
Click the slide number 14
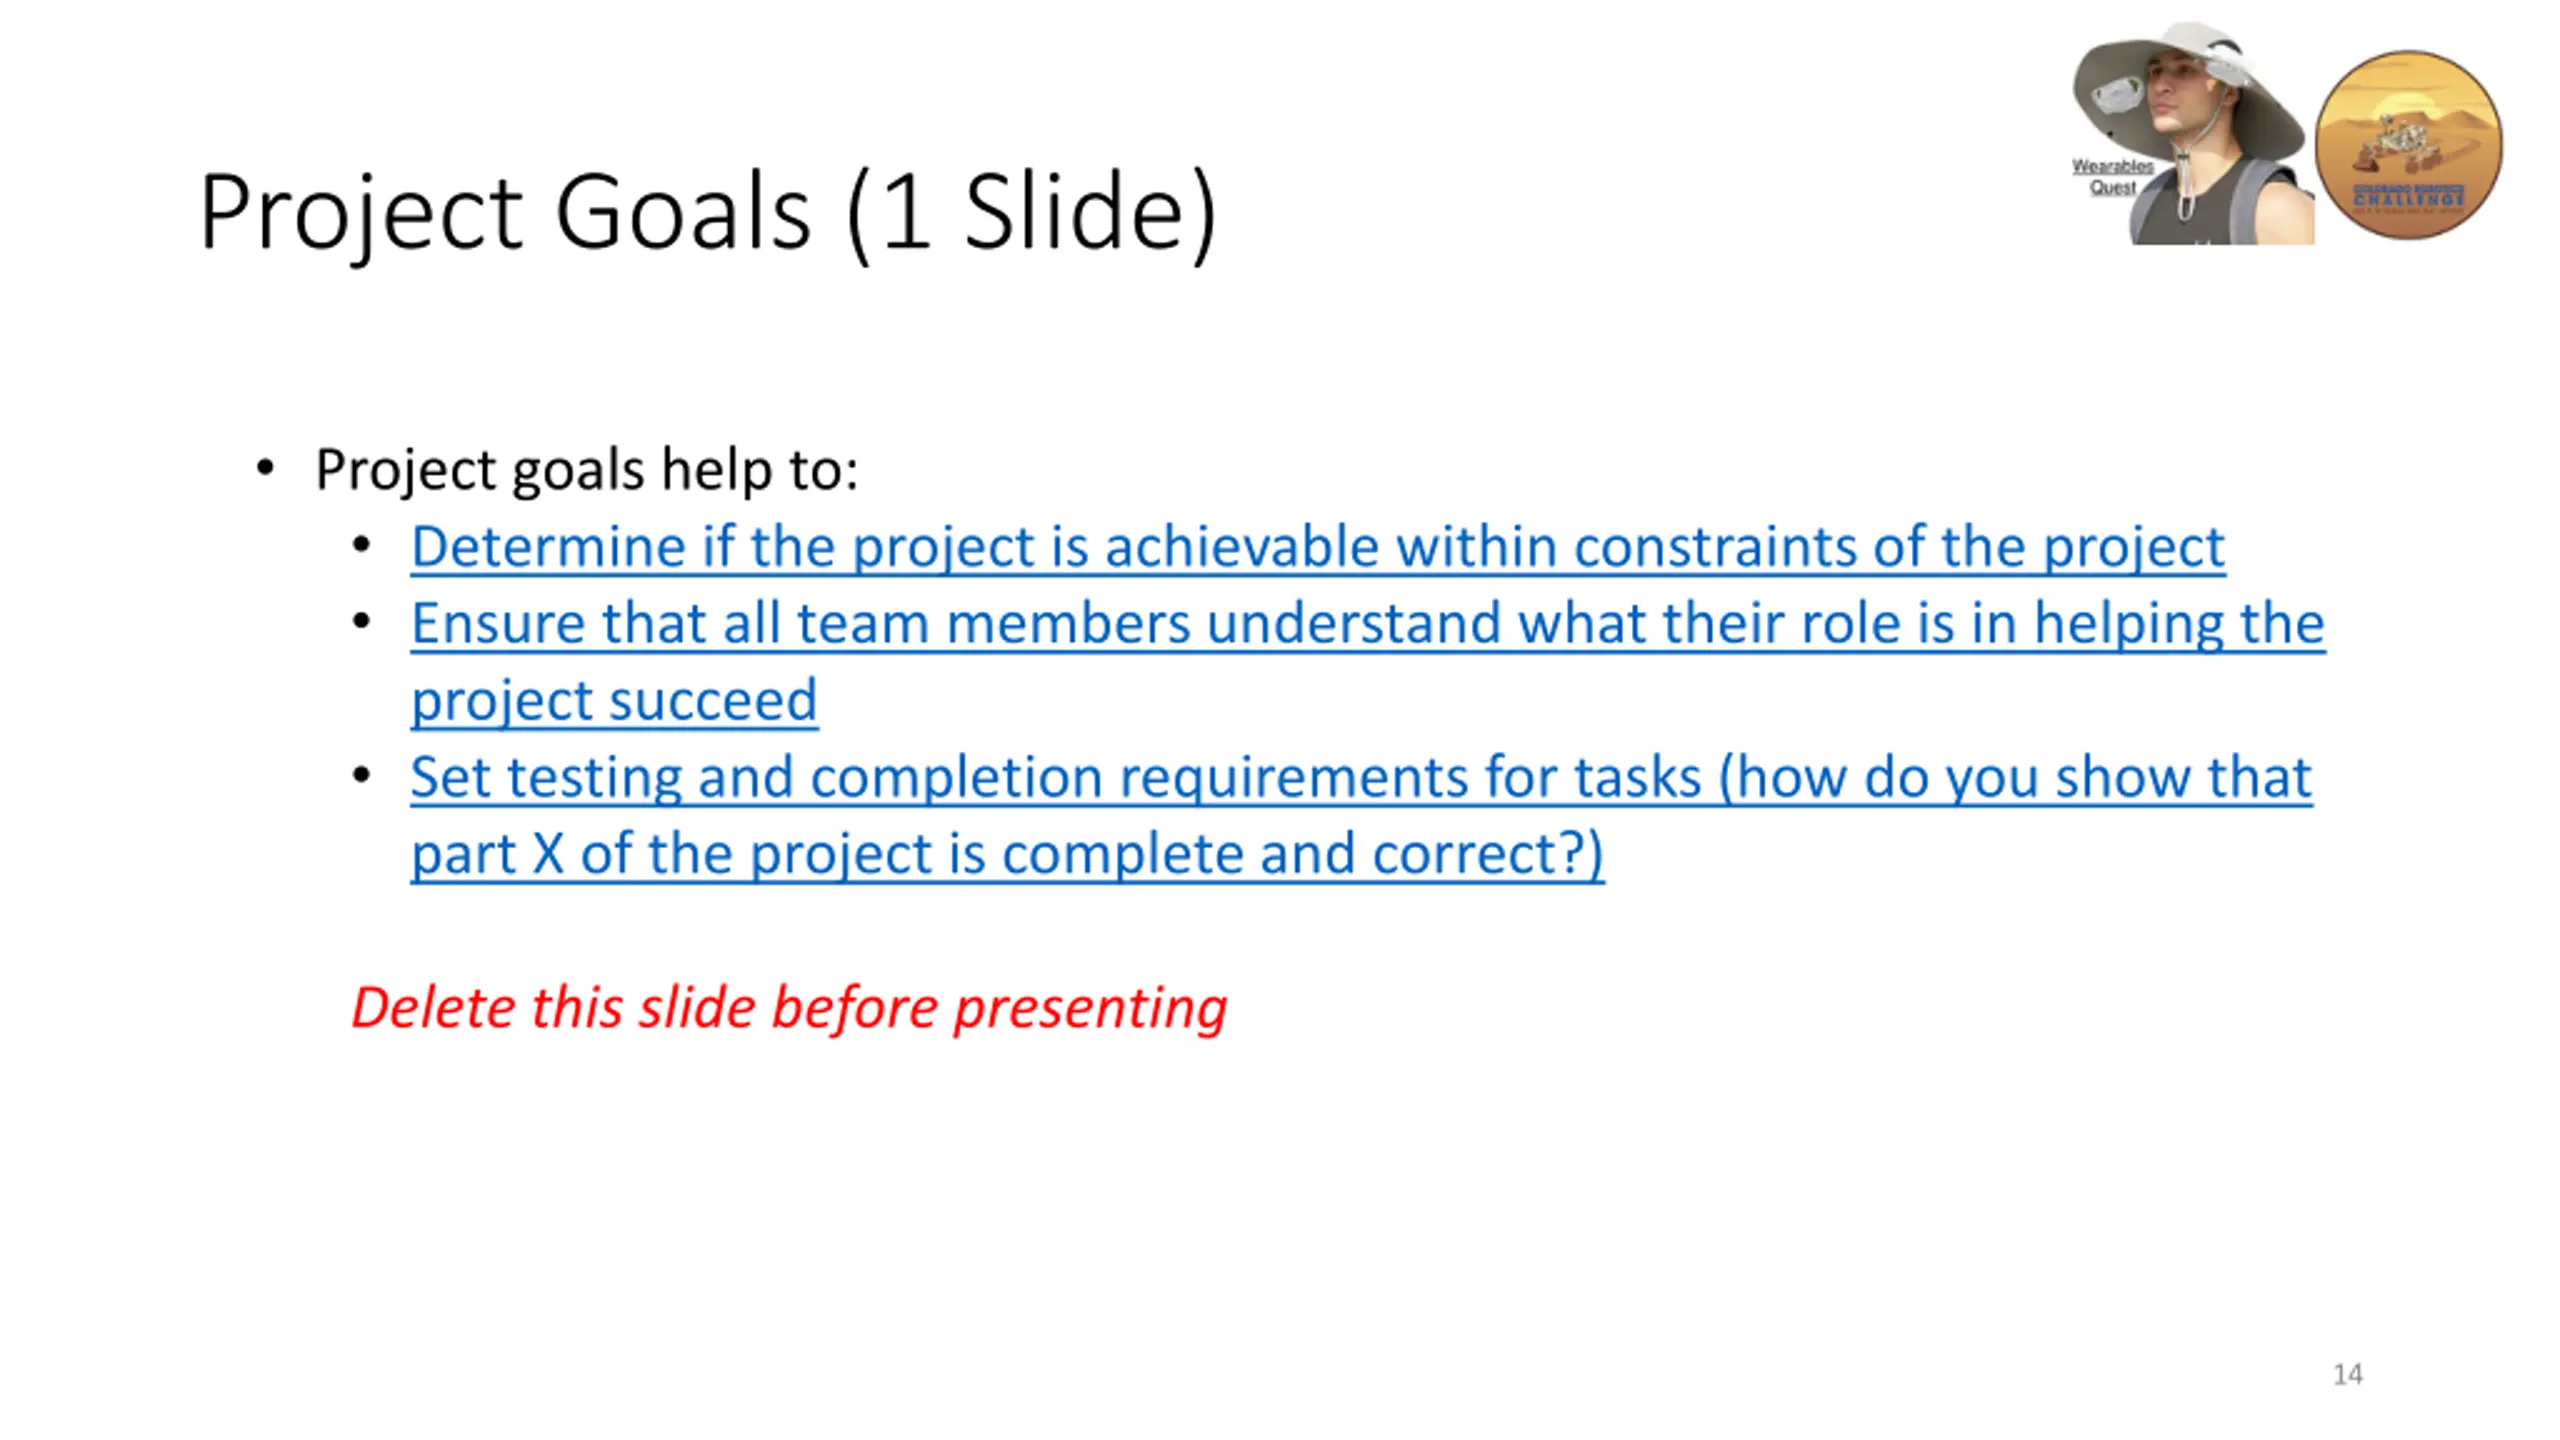click(2347, 1375)
